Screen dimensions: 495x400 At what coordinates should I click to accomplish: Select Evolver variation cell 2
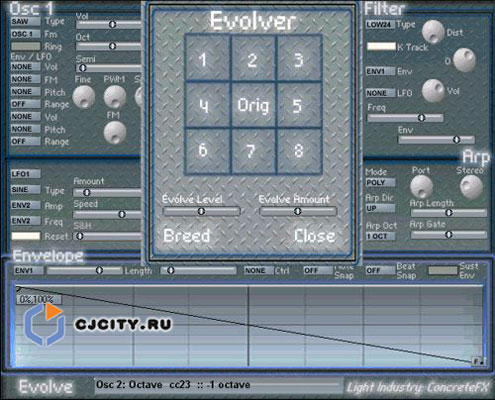pyautogui.click(x=253, y=59)
